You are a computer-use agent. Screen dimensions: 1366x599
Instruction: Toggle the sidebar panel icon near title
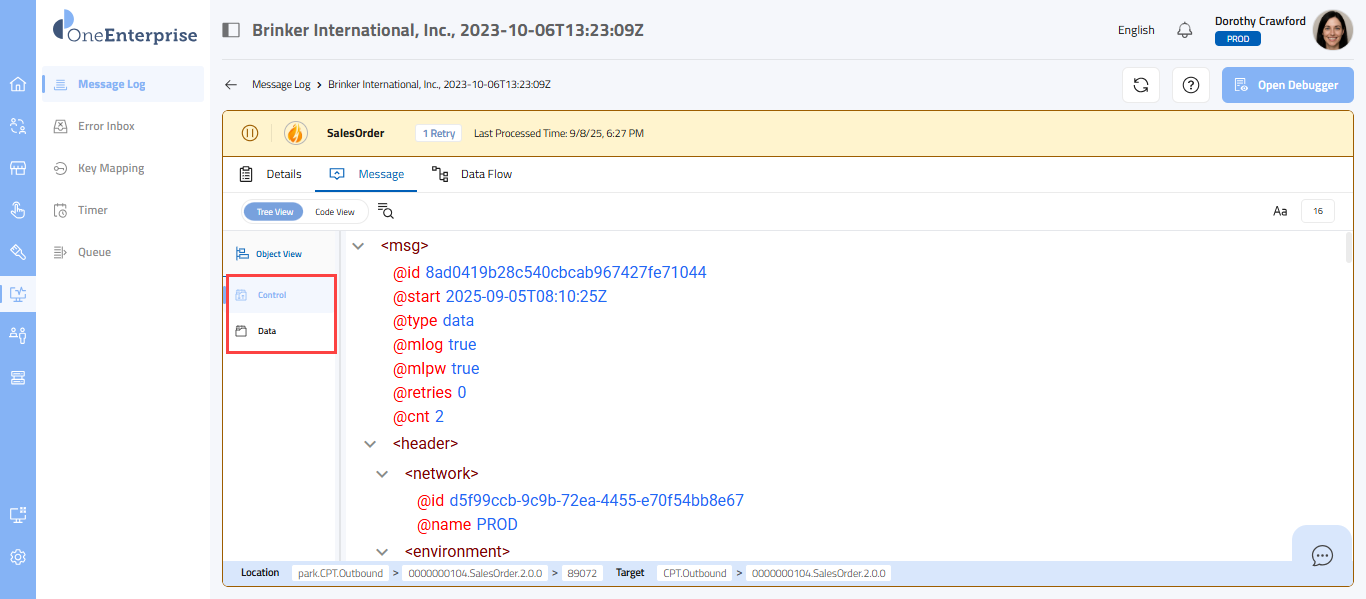231,30
